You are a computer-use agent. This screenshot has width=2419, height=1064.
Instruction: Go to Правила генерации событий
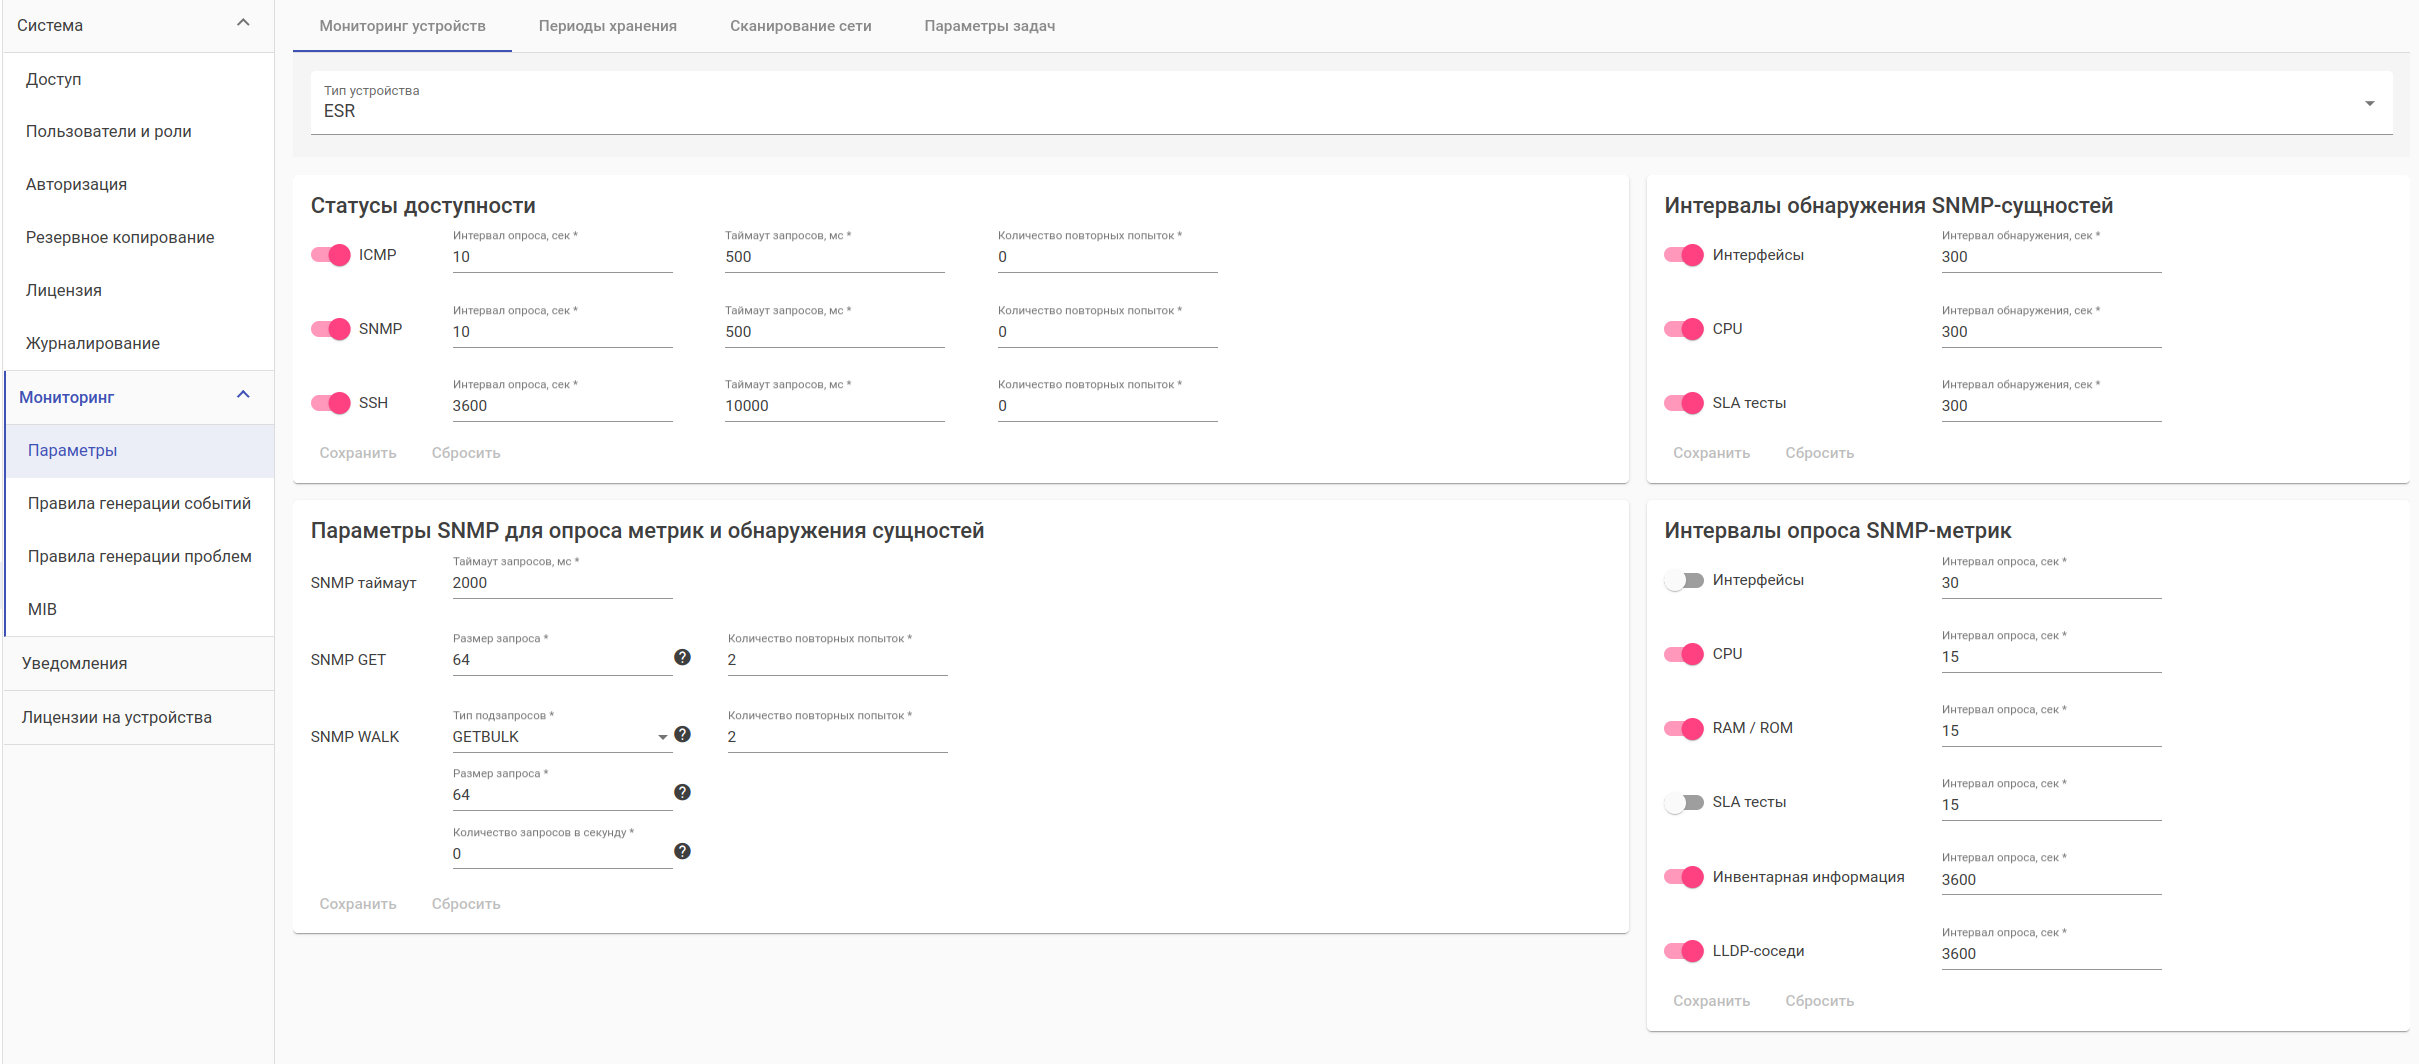[x=139, y=503]
